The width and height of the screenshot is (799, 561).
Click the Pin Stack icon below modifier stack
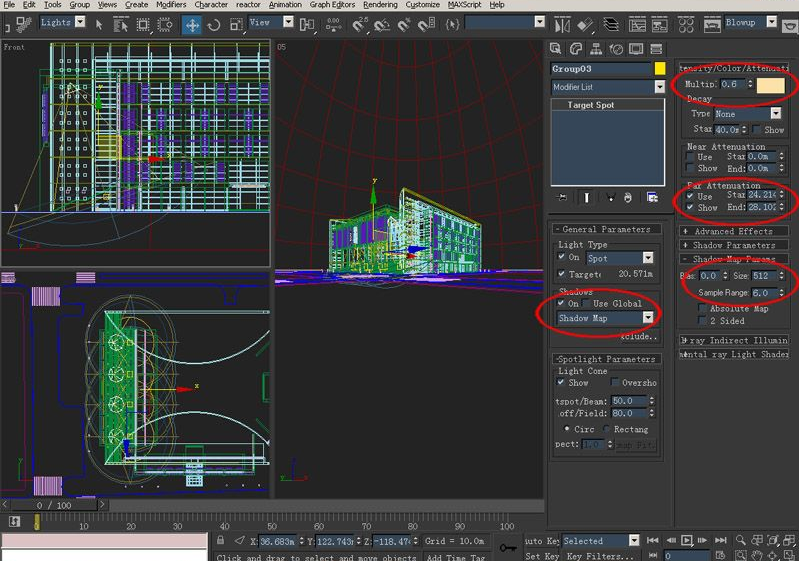point(562,197)
